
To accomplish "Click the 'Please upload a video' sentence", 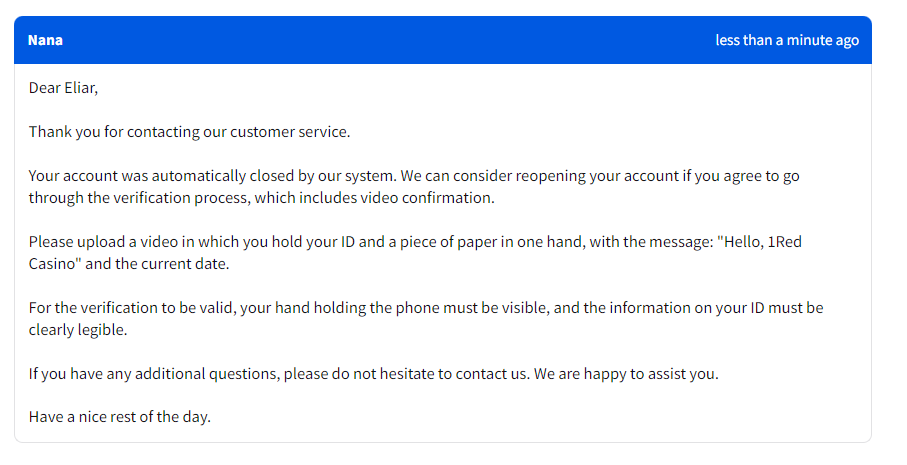I will click(x=110, y=241).
